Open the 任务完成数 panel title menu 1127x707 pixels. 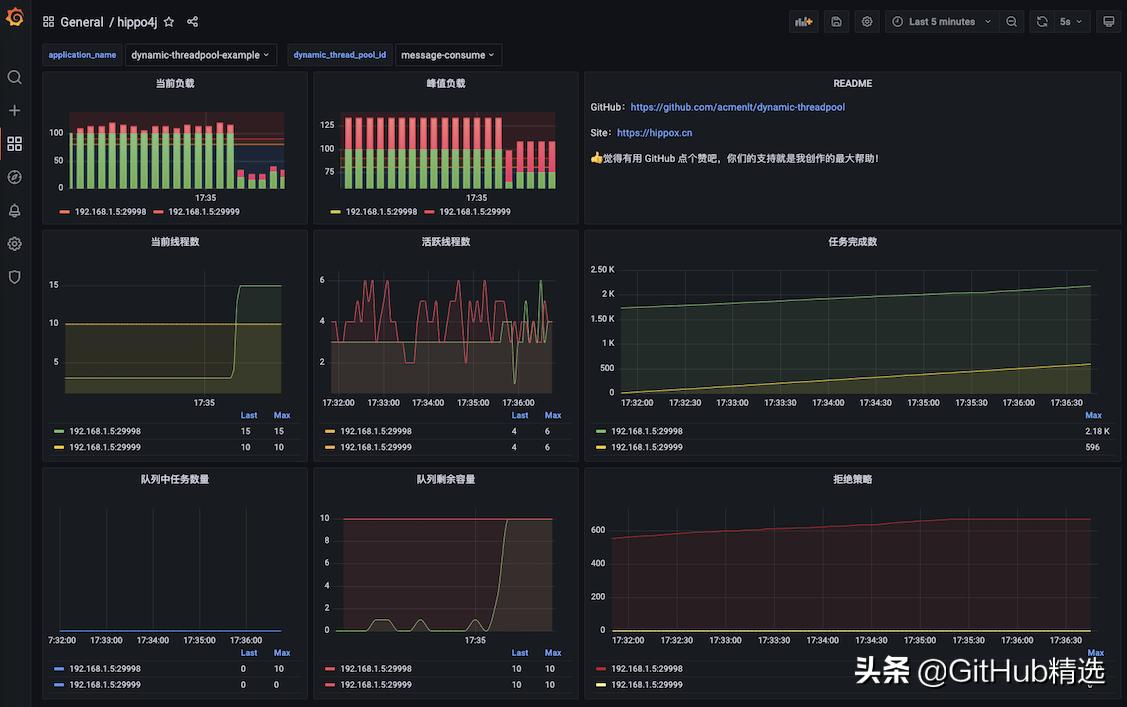click(852, 242)
